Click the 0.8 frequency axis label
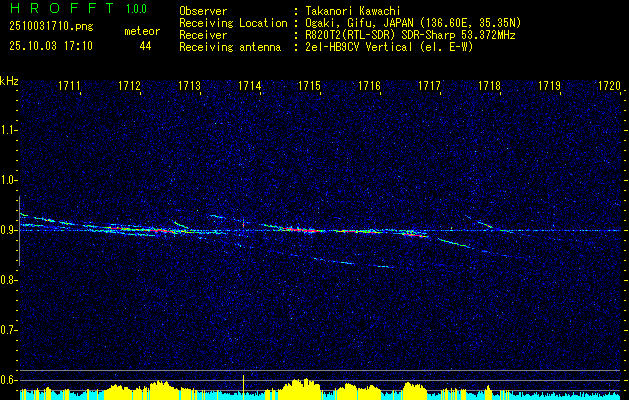The width and height of the screenshot is (629, 400). 8,280
